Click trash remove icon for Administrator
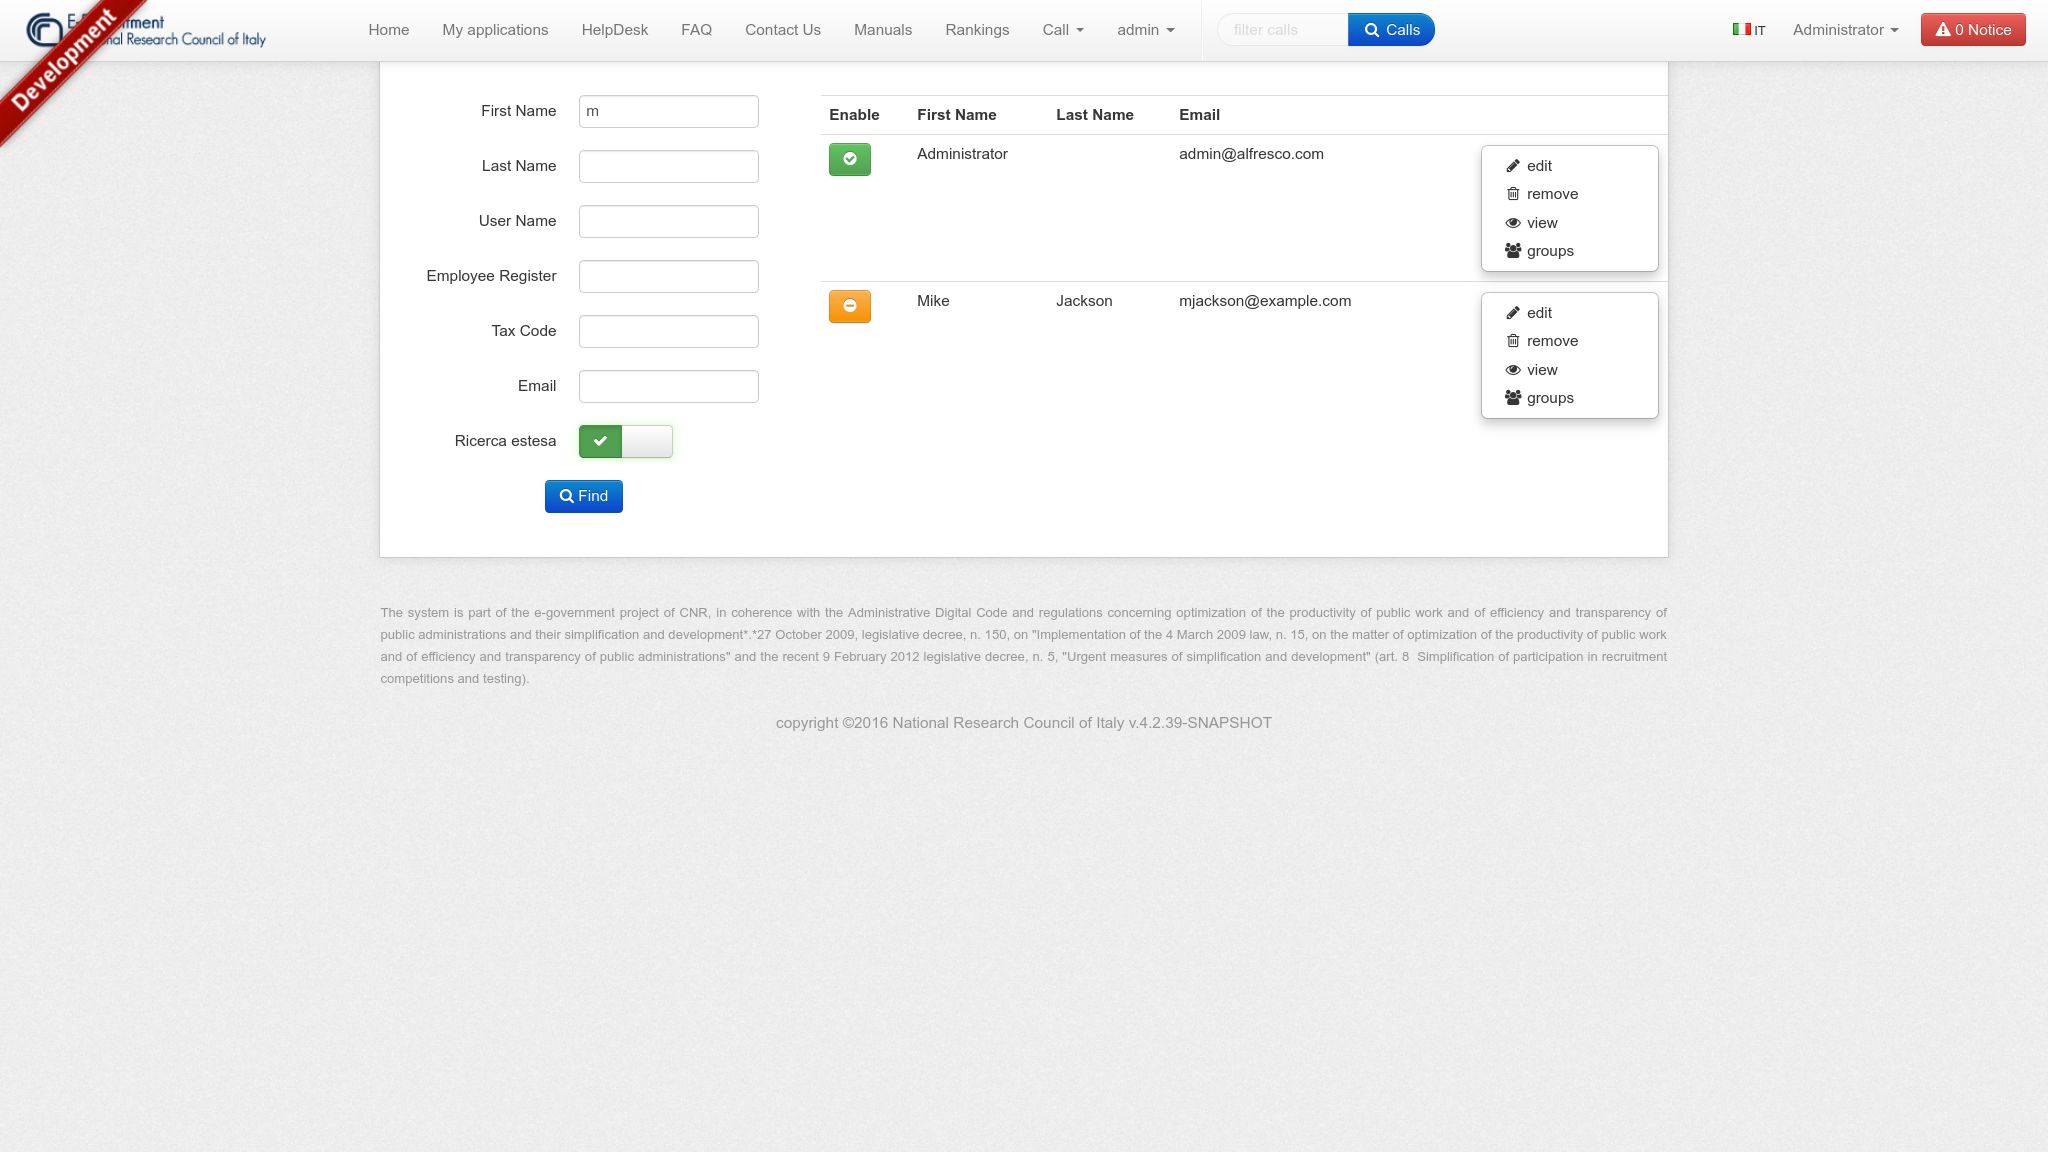This screenshot has width=2048, height=1152. click(x=1513, y=194)
